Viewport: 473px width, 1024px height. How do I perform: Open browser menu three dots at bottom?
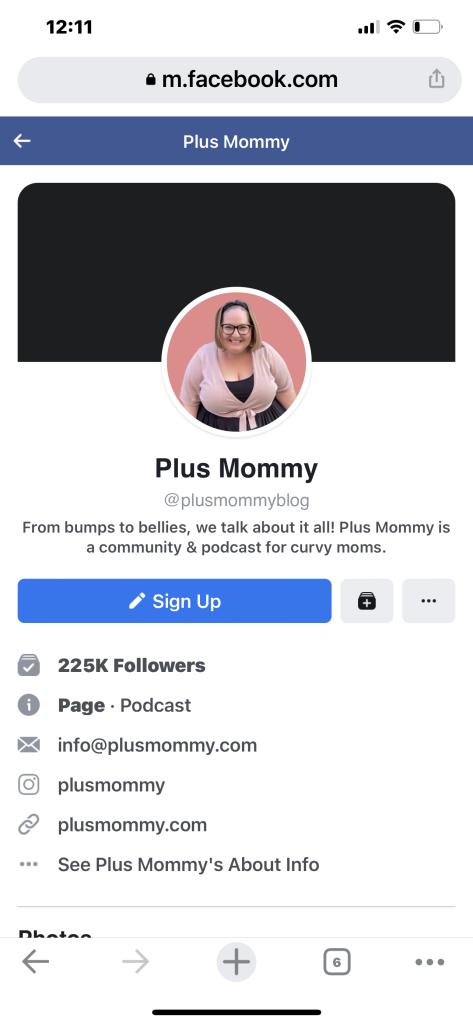(430, 962)
